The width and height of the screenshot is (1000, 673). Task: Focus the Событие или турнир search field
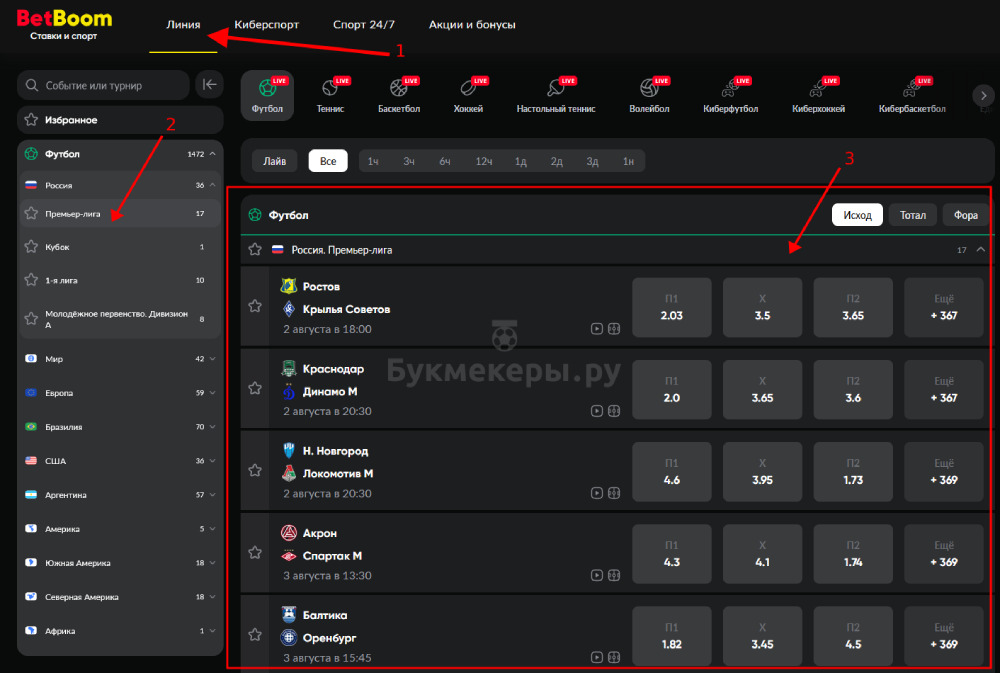pyautogui.click(x=103, y=85)
